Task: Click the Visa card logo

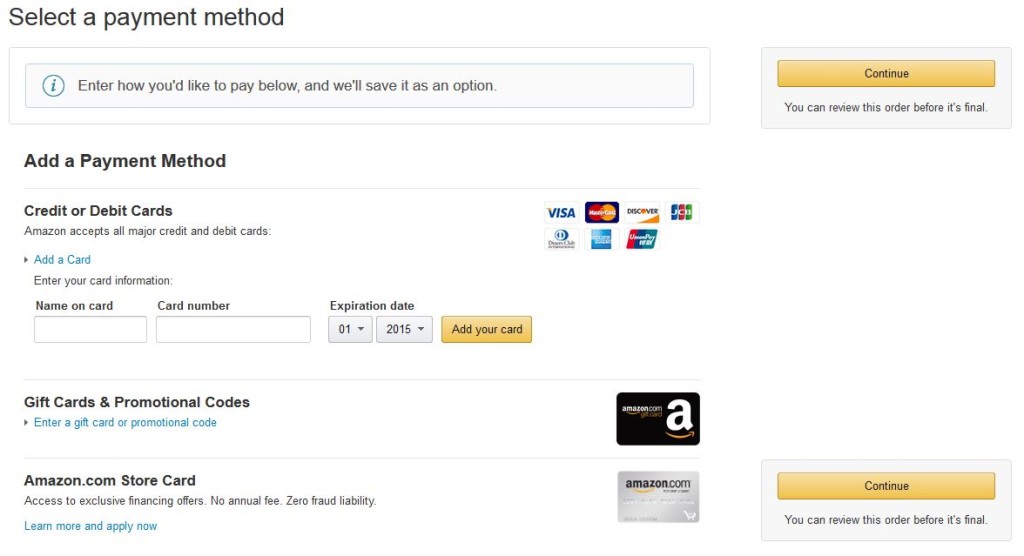Action: (x=561, y=213)
